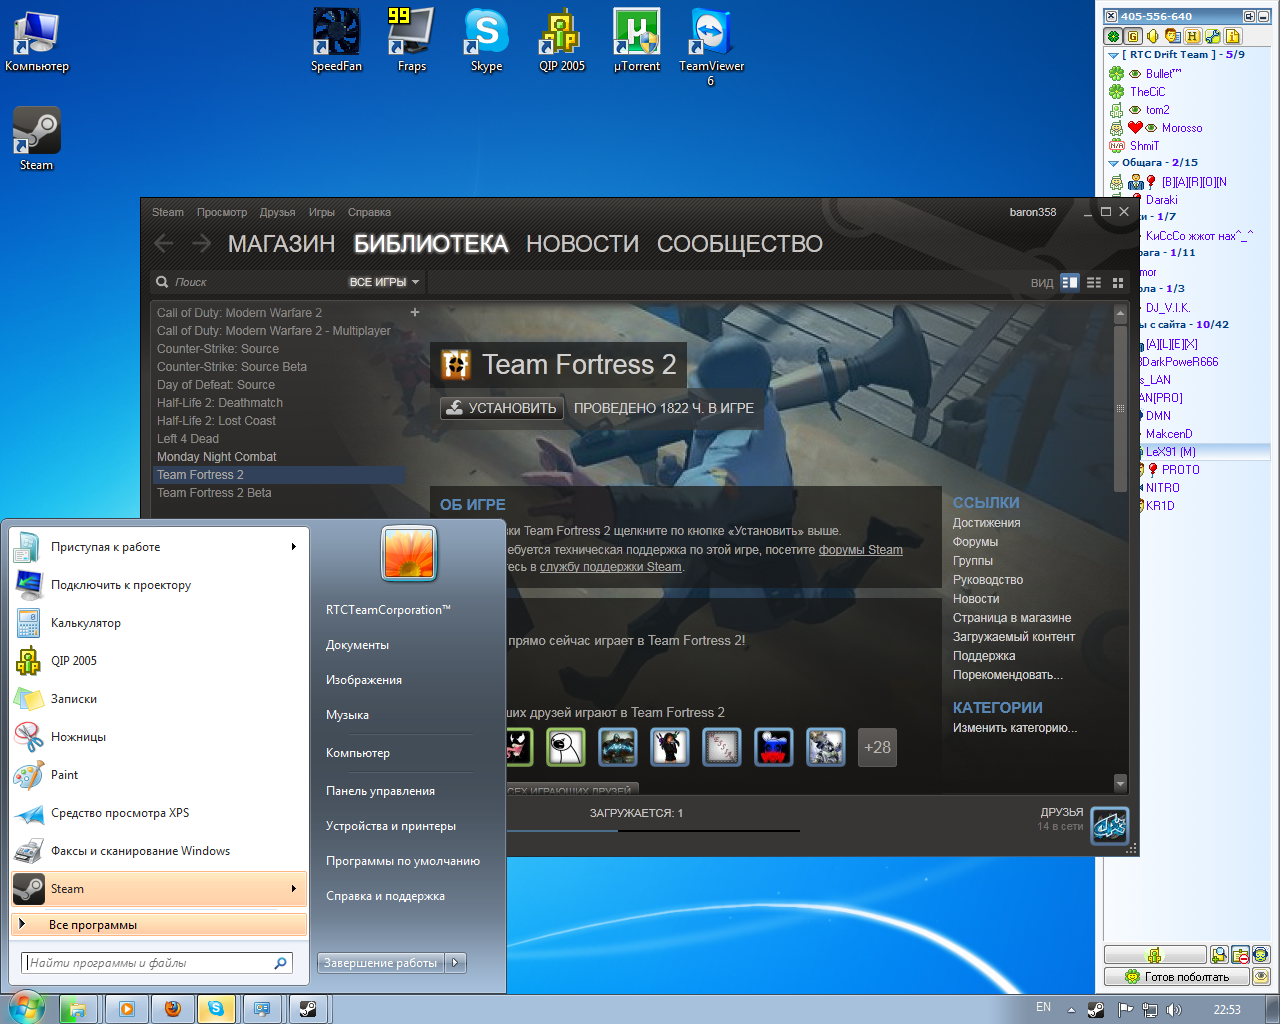Open the Fraps desktop shortcut
The height and width of the screenshot is (1024, 1280).
[x=411, y=40]
